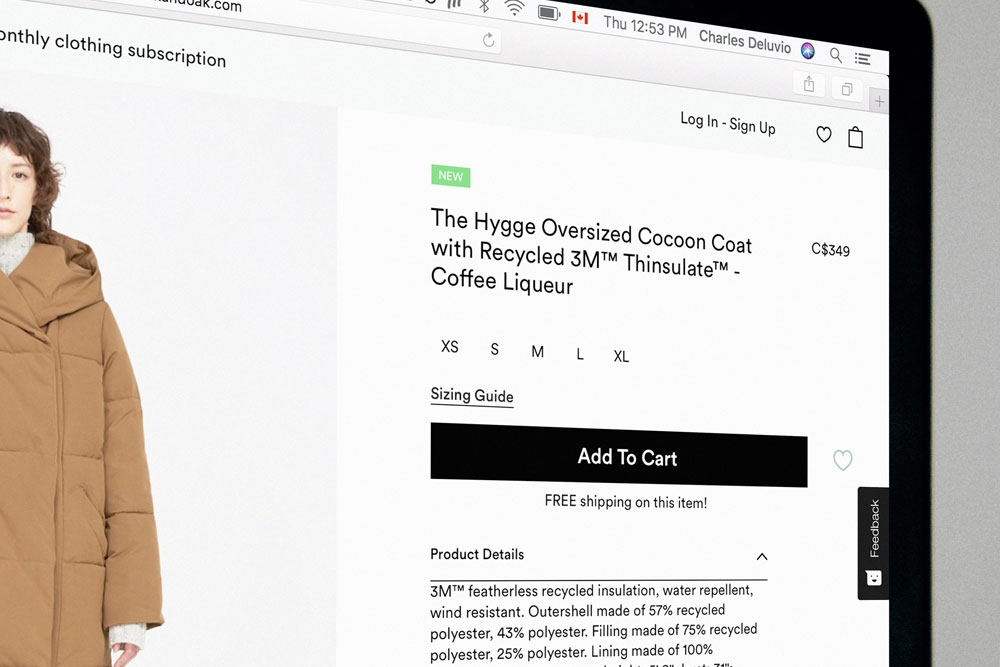Choose size XL

(x=621, y=356)
